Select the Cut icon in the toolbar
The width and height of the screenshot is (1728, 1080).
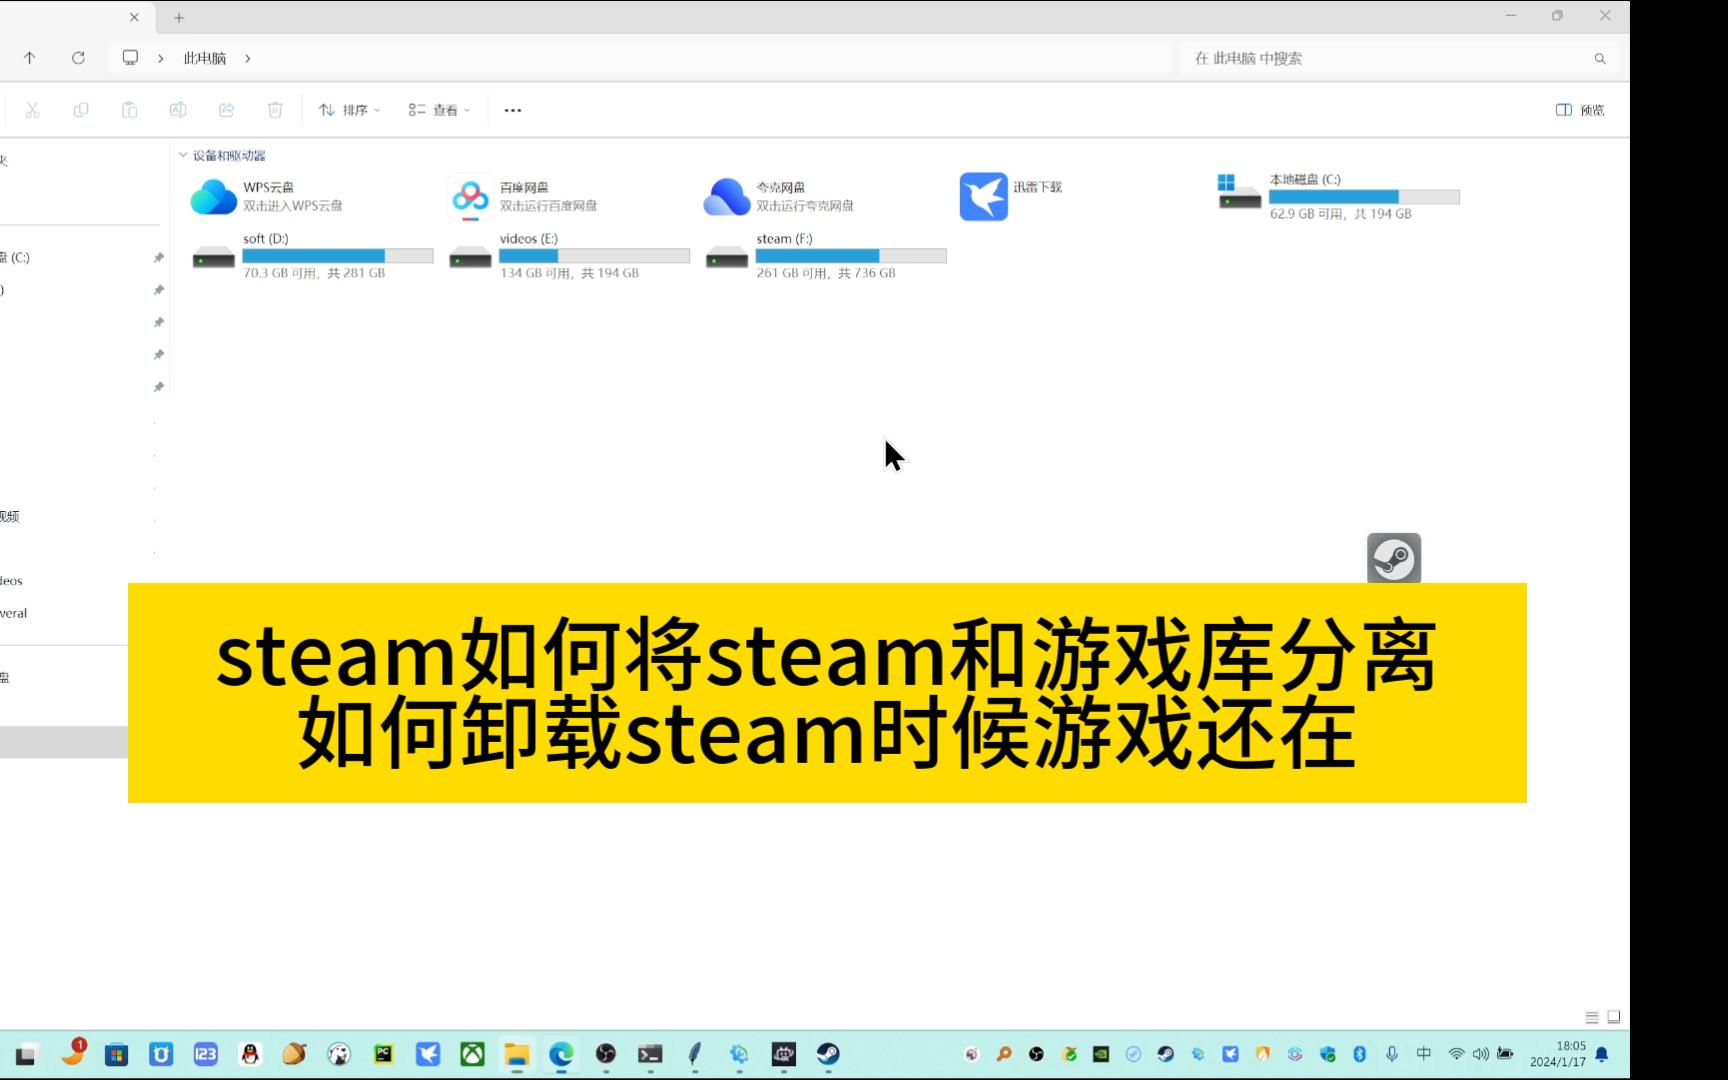pos(33,110)
